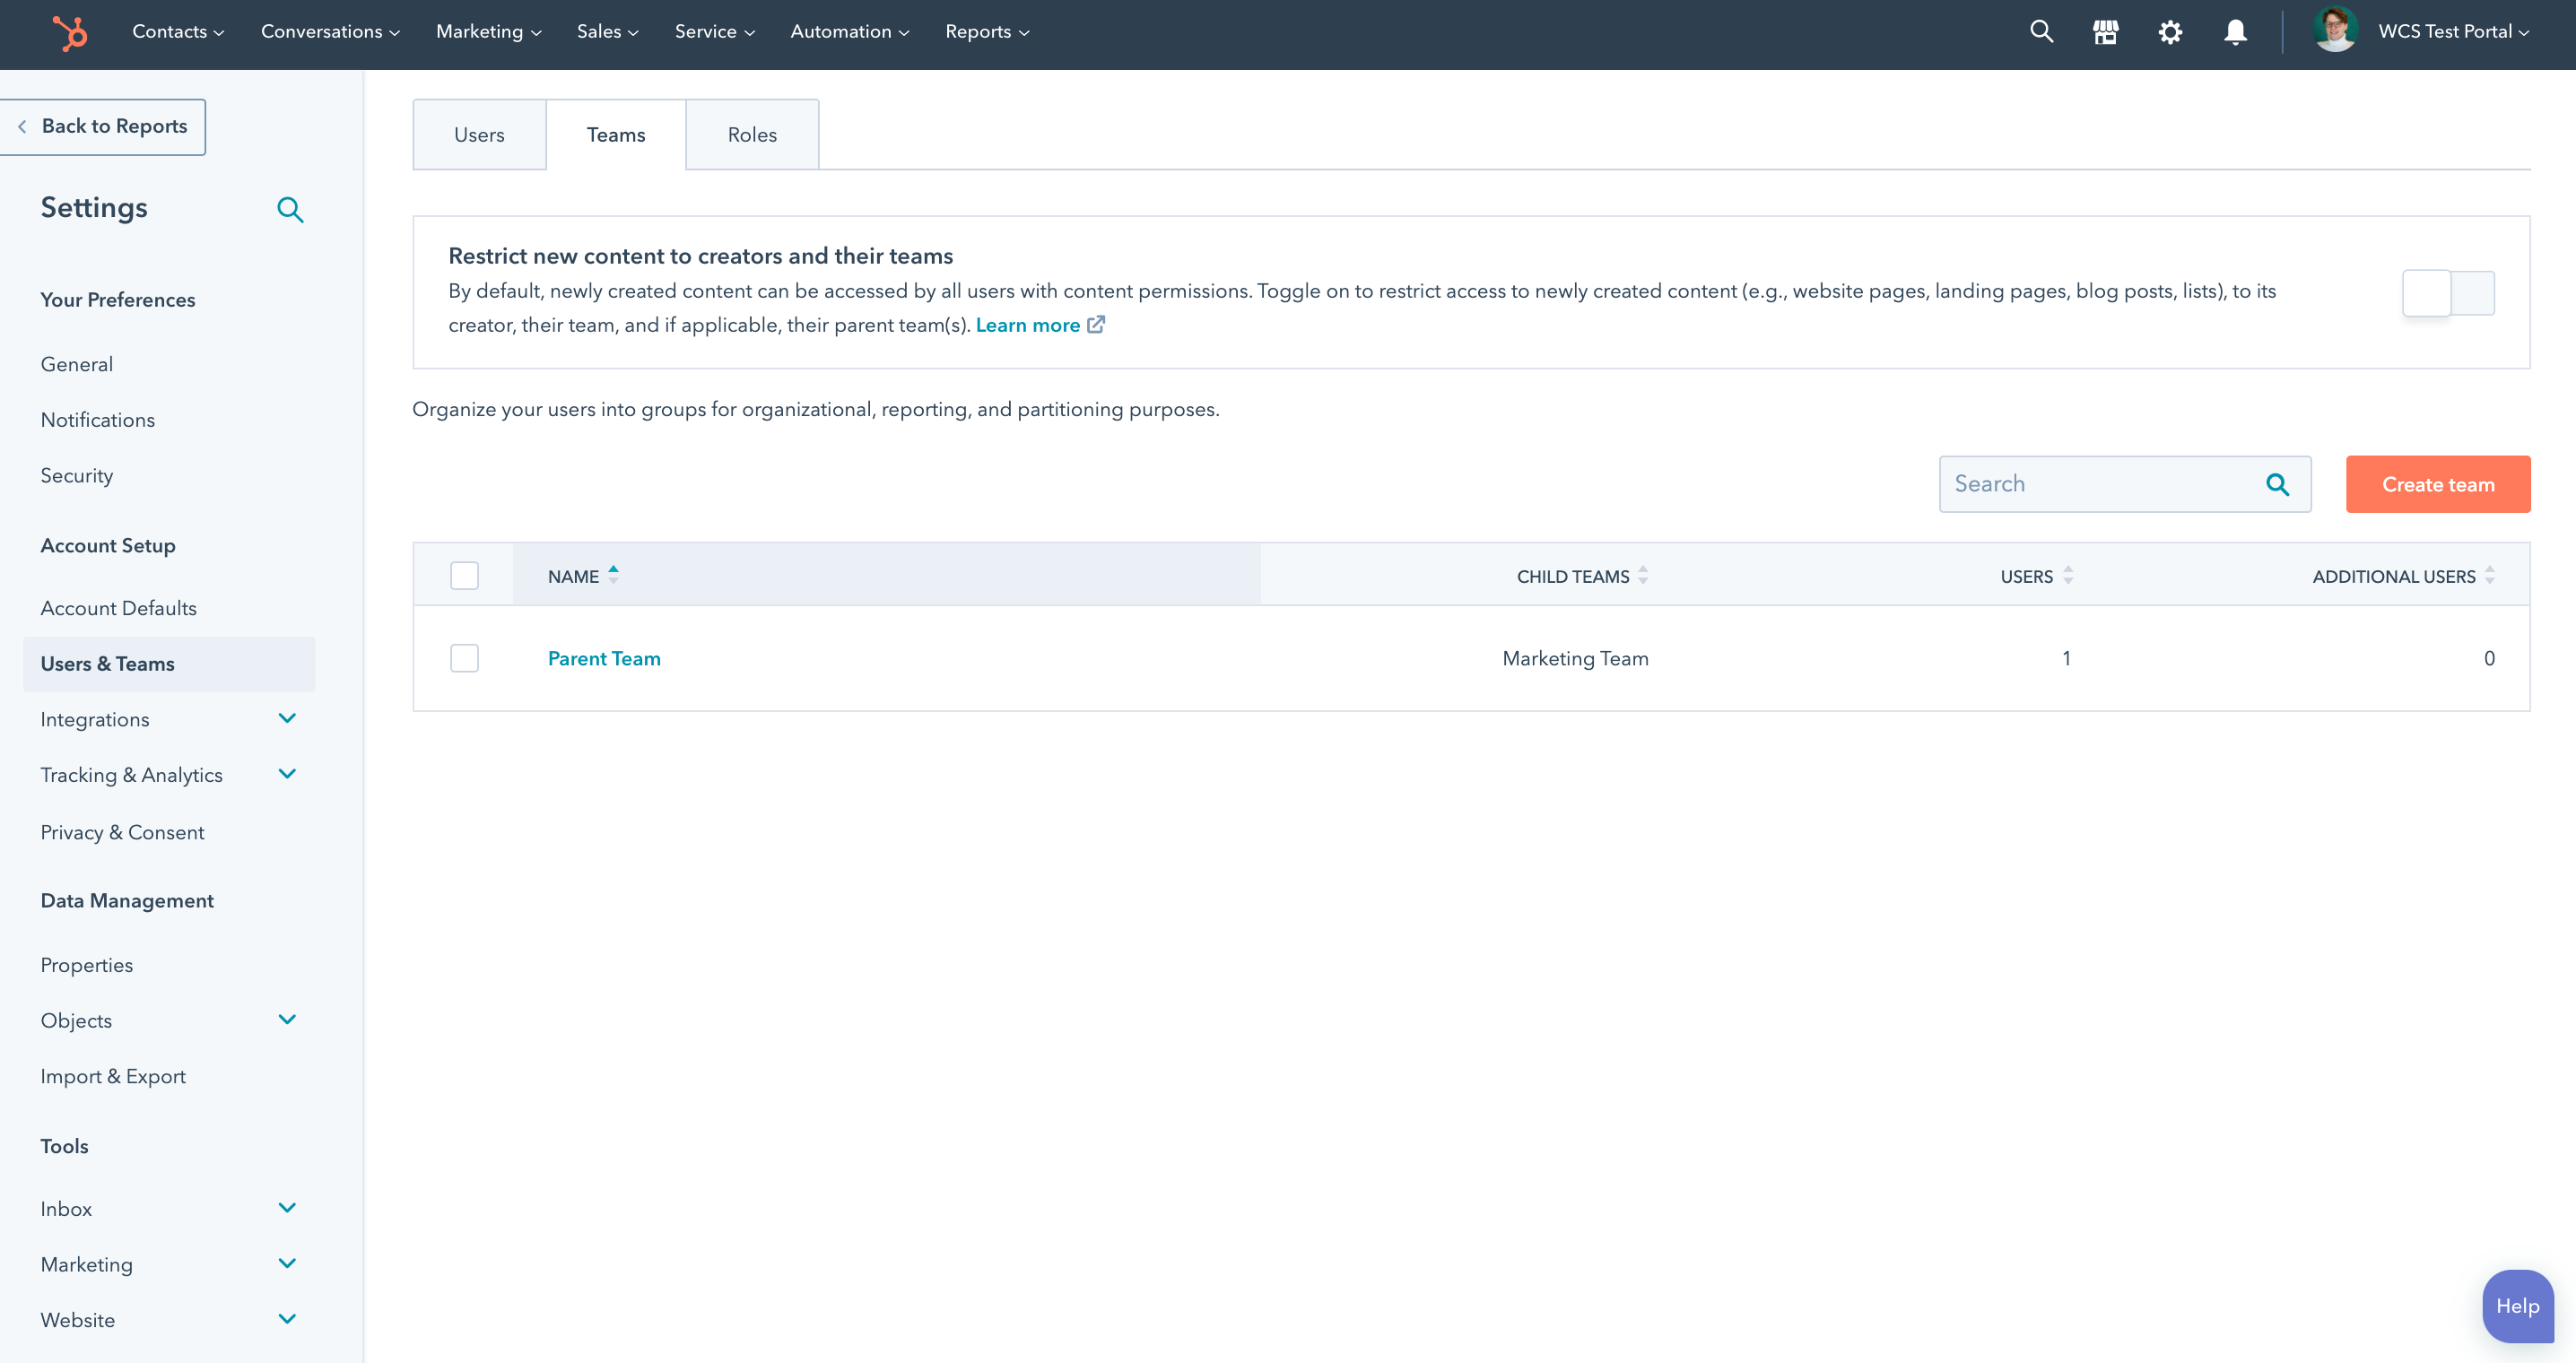Viewport: 2576px width, 1363px height.
Task: Enable restrict new content toggle
Action: (x=2447, y=293)
